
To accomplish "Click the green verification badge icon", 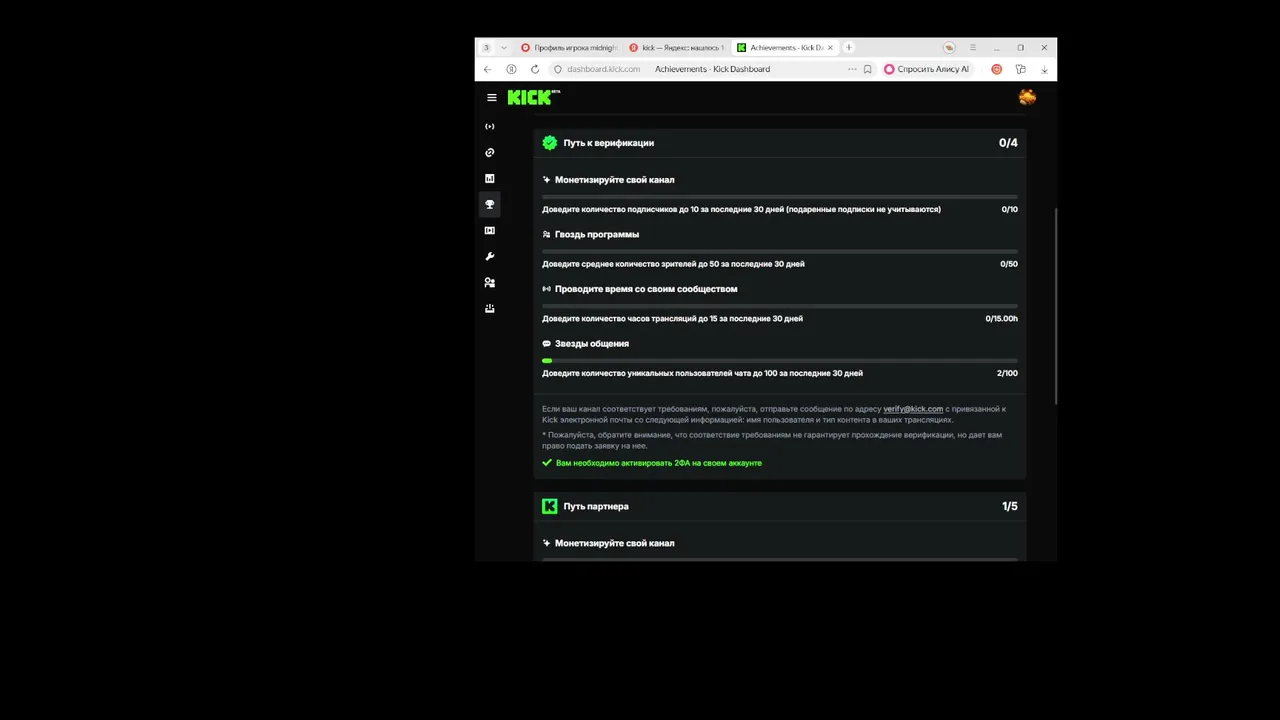I will tap(549, 143).
